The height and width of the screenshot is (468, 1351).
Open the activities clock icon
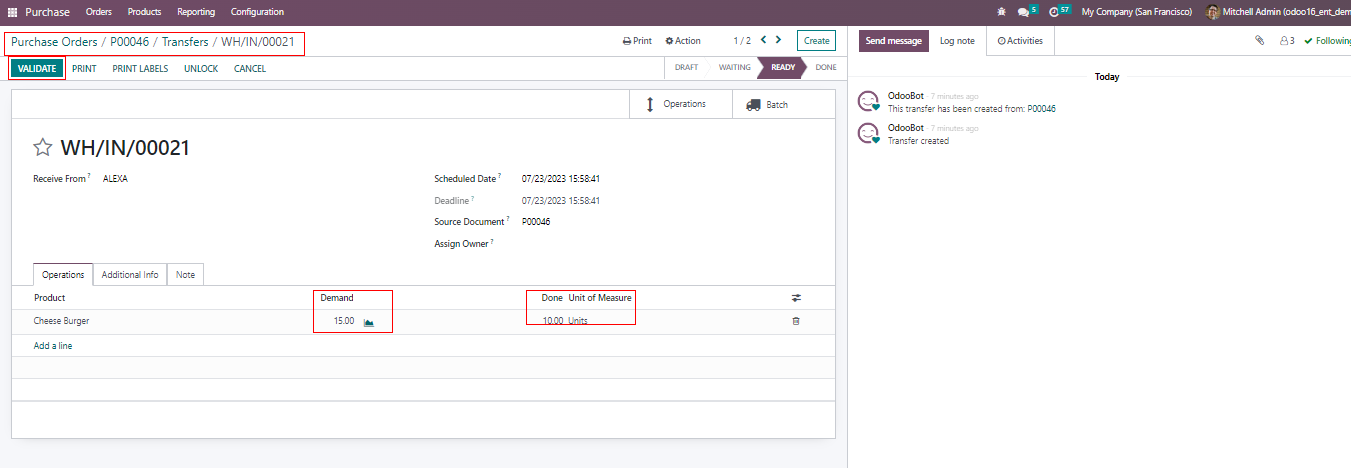[x=1054, y=12]
